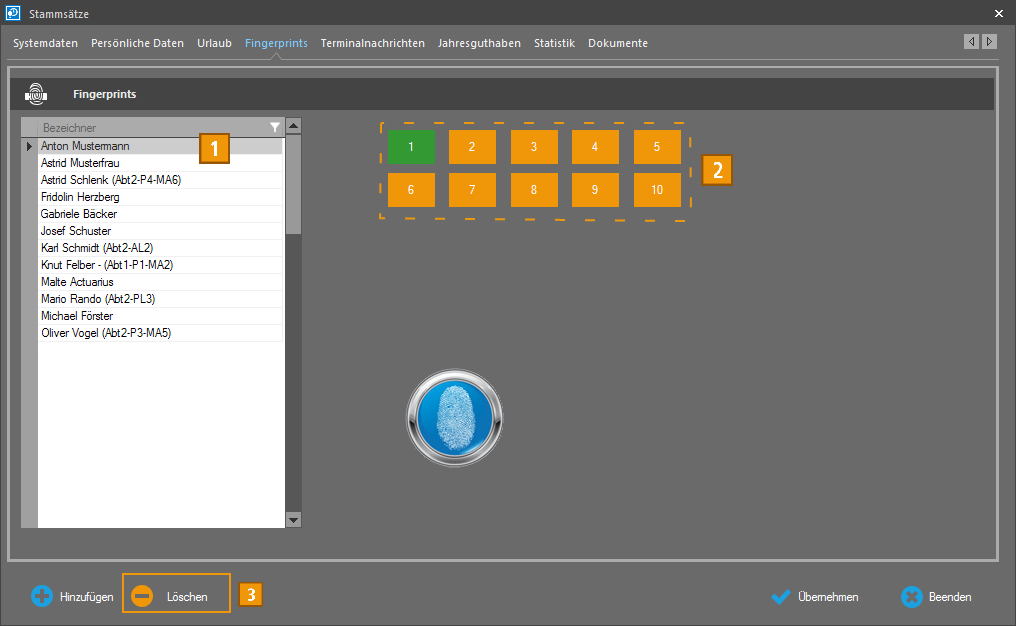The image size is (1016, 626).
Task: Choose Gabriele Bäcker from employee list
Action: 79,214
